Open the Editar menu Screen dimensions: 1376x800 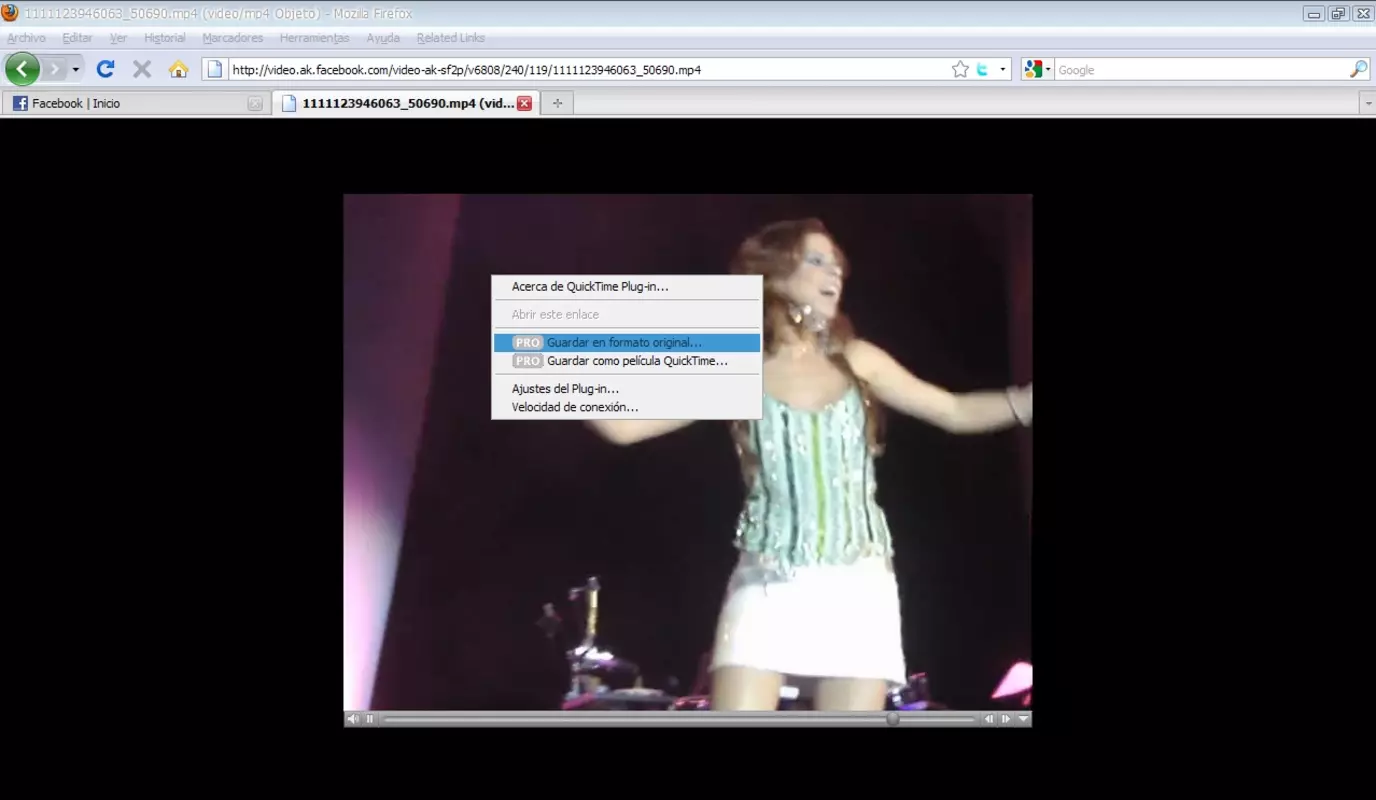pos(77,38)
